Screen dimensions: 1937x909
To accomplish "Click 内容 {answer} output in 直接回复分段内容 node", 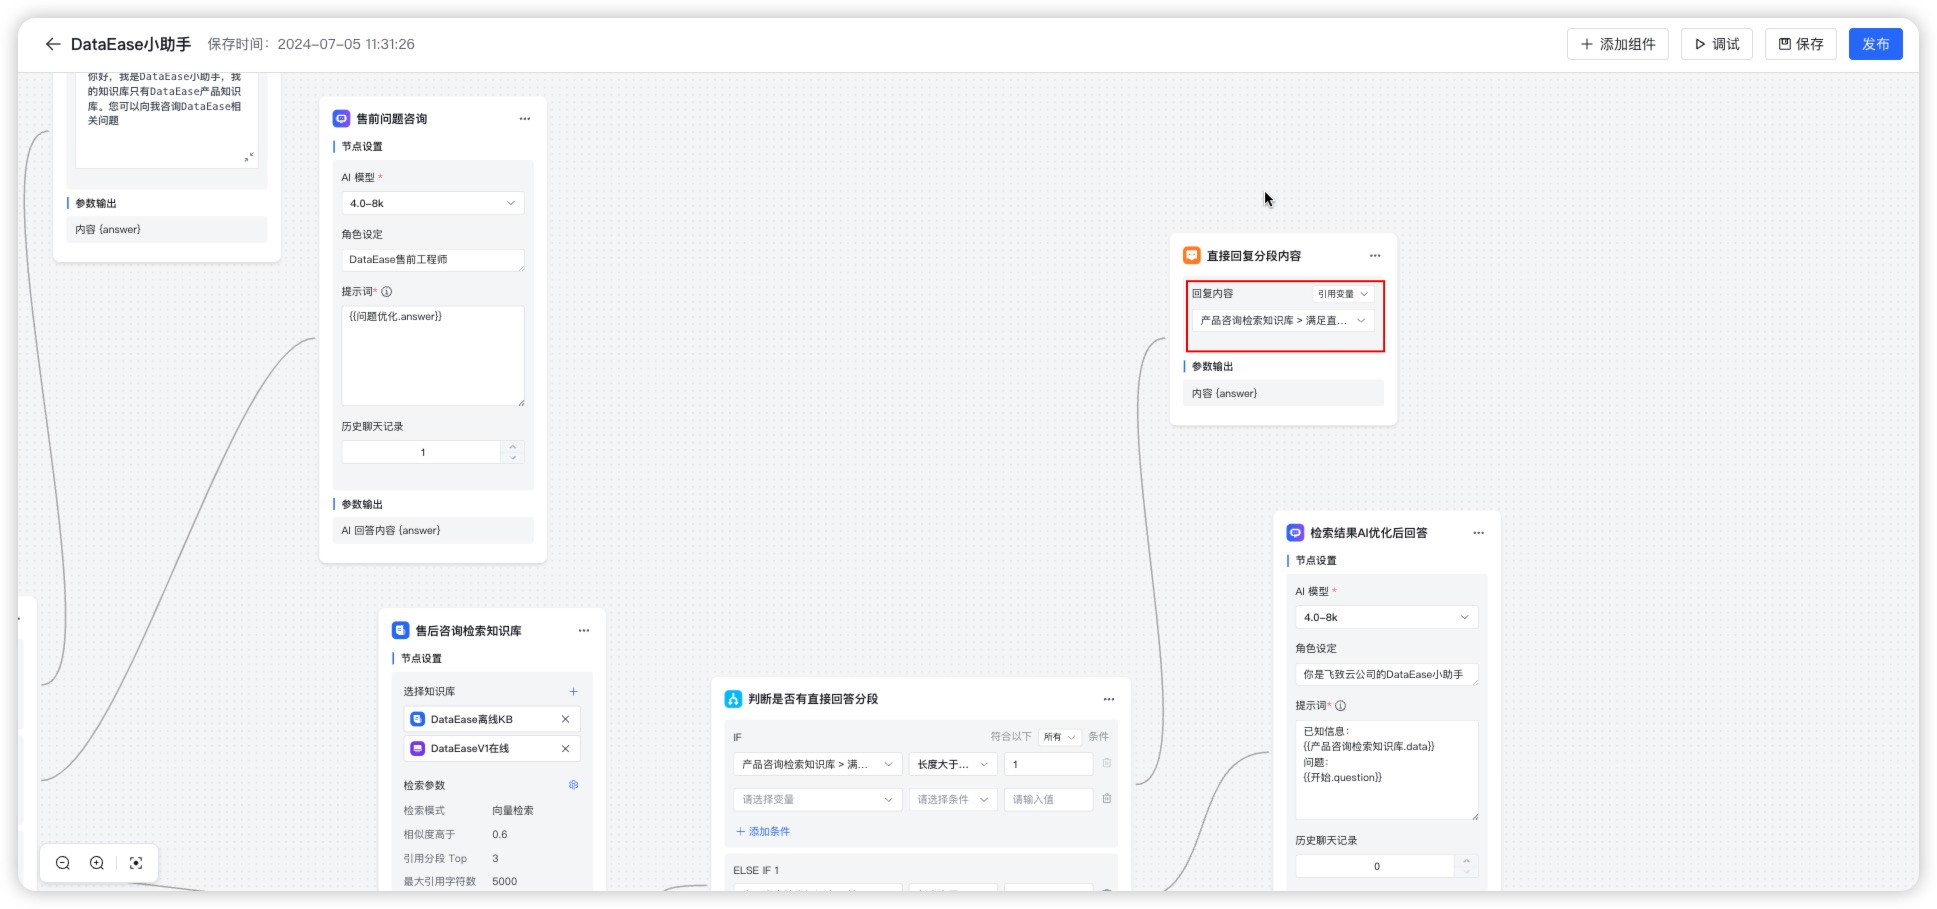I will pyautogui.click(x=1283, y=394).
